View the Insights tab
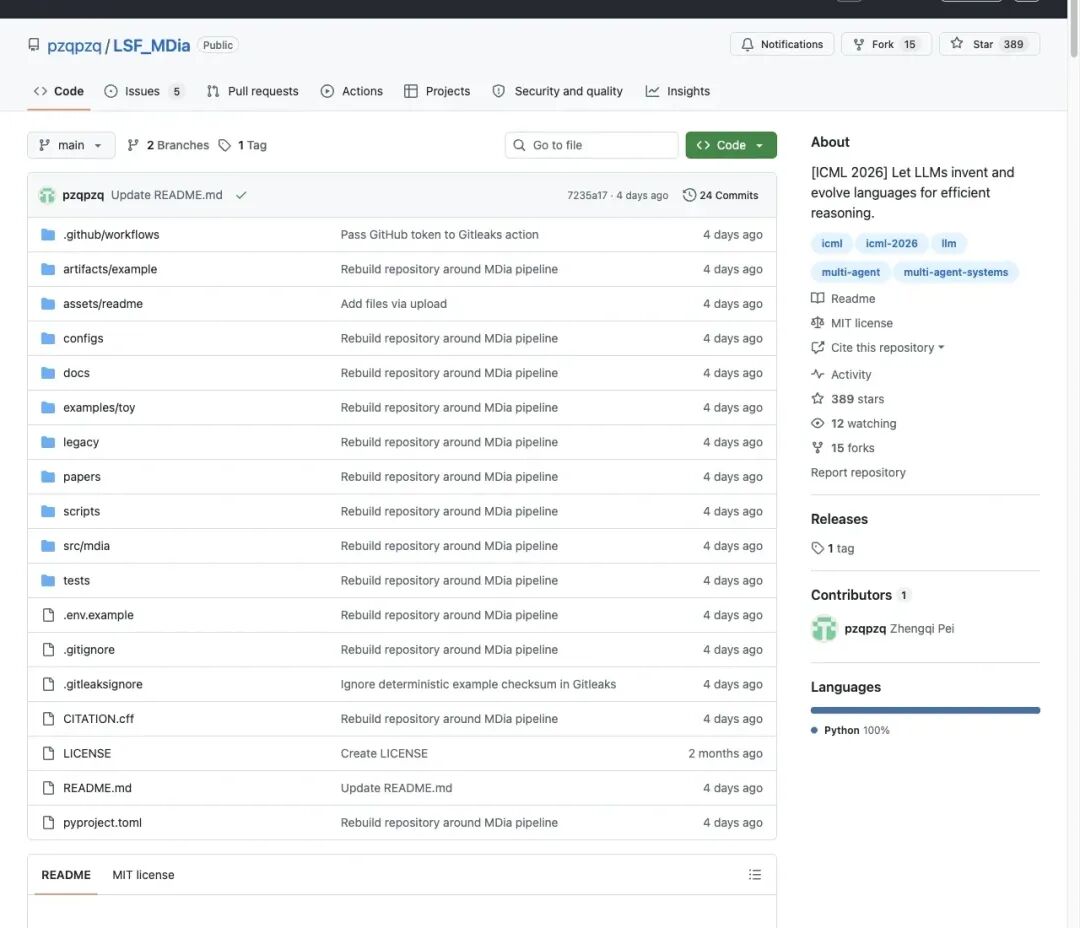Screen dimensions: 1080x928 click(x=677, y=91)
